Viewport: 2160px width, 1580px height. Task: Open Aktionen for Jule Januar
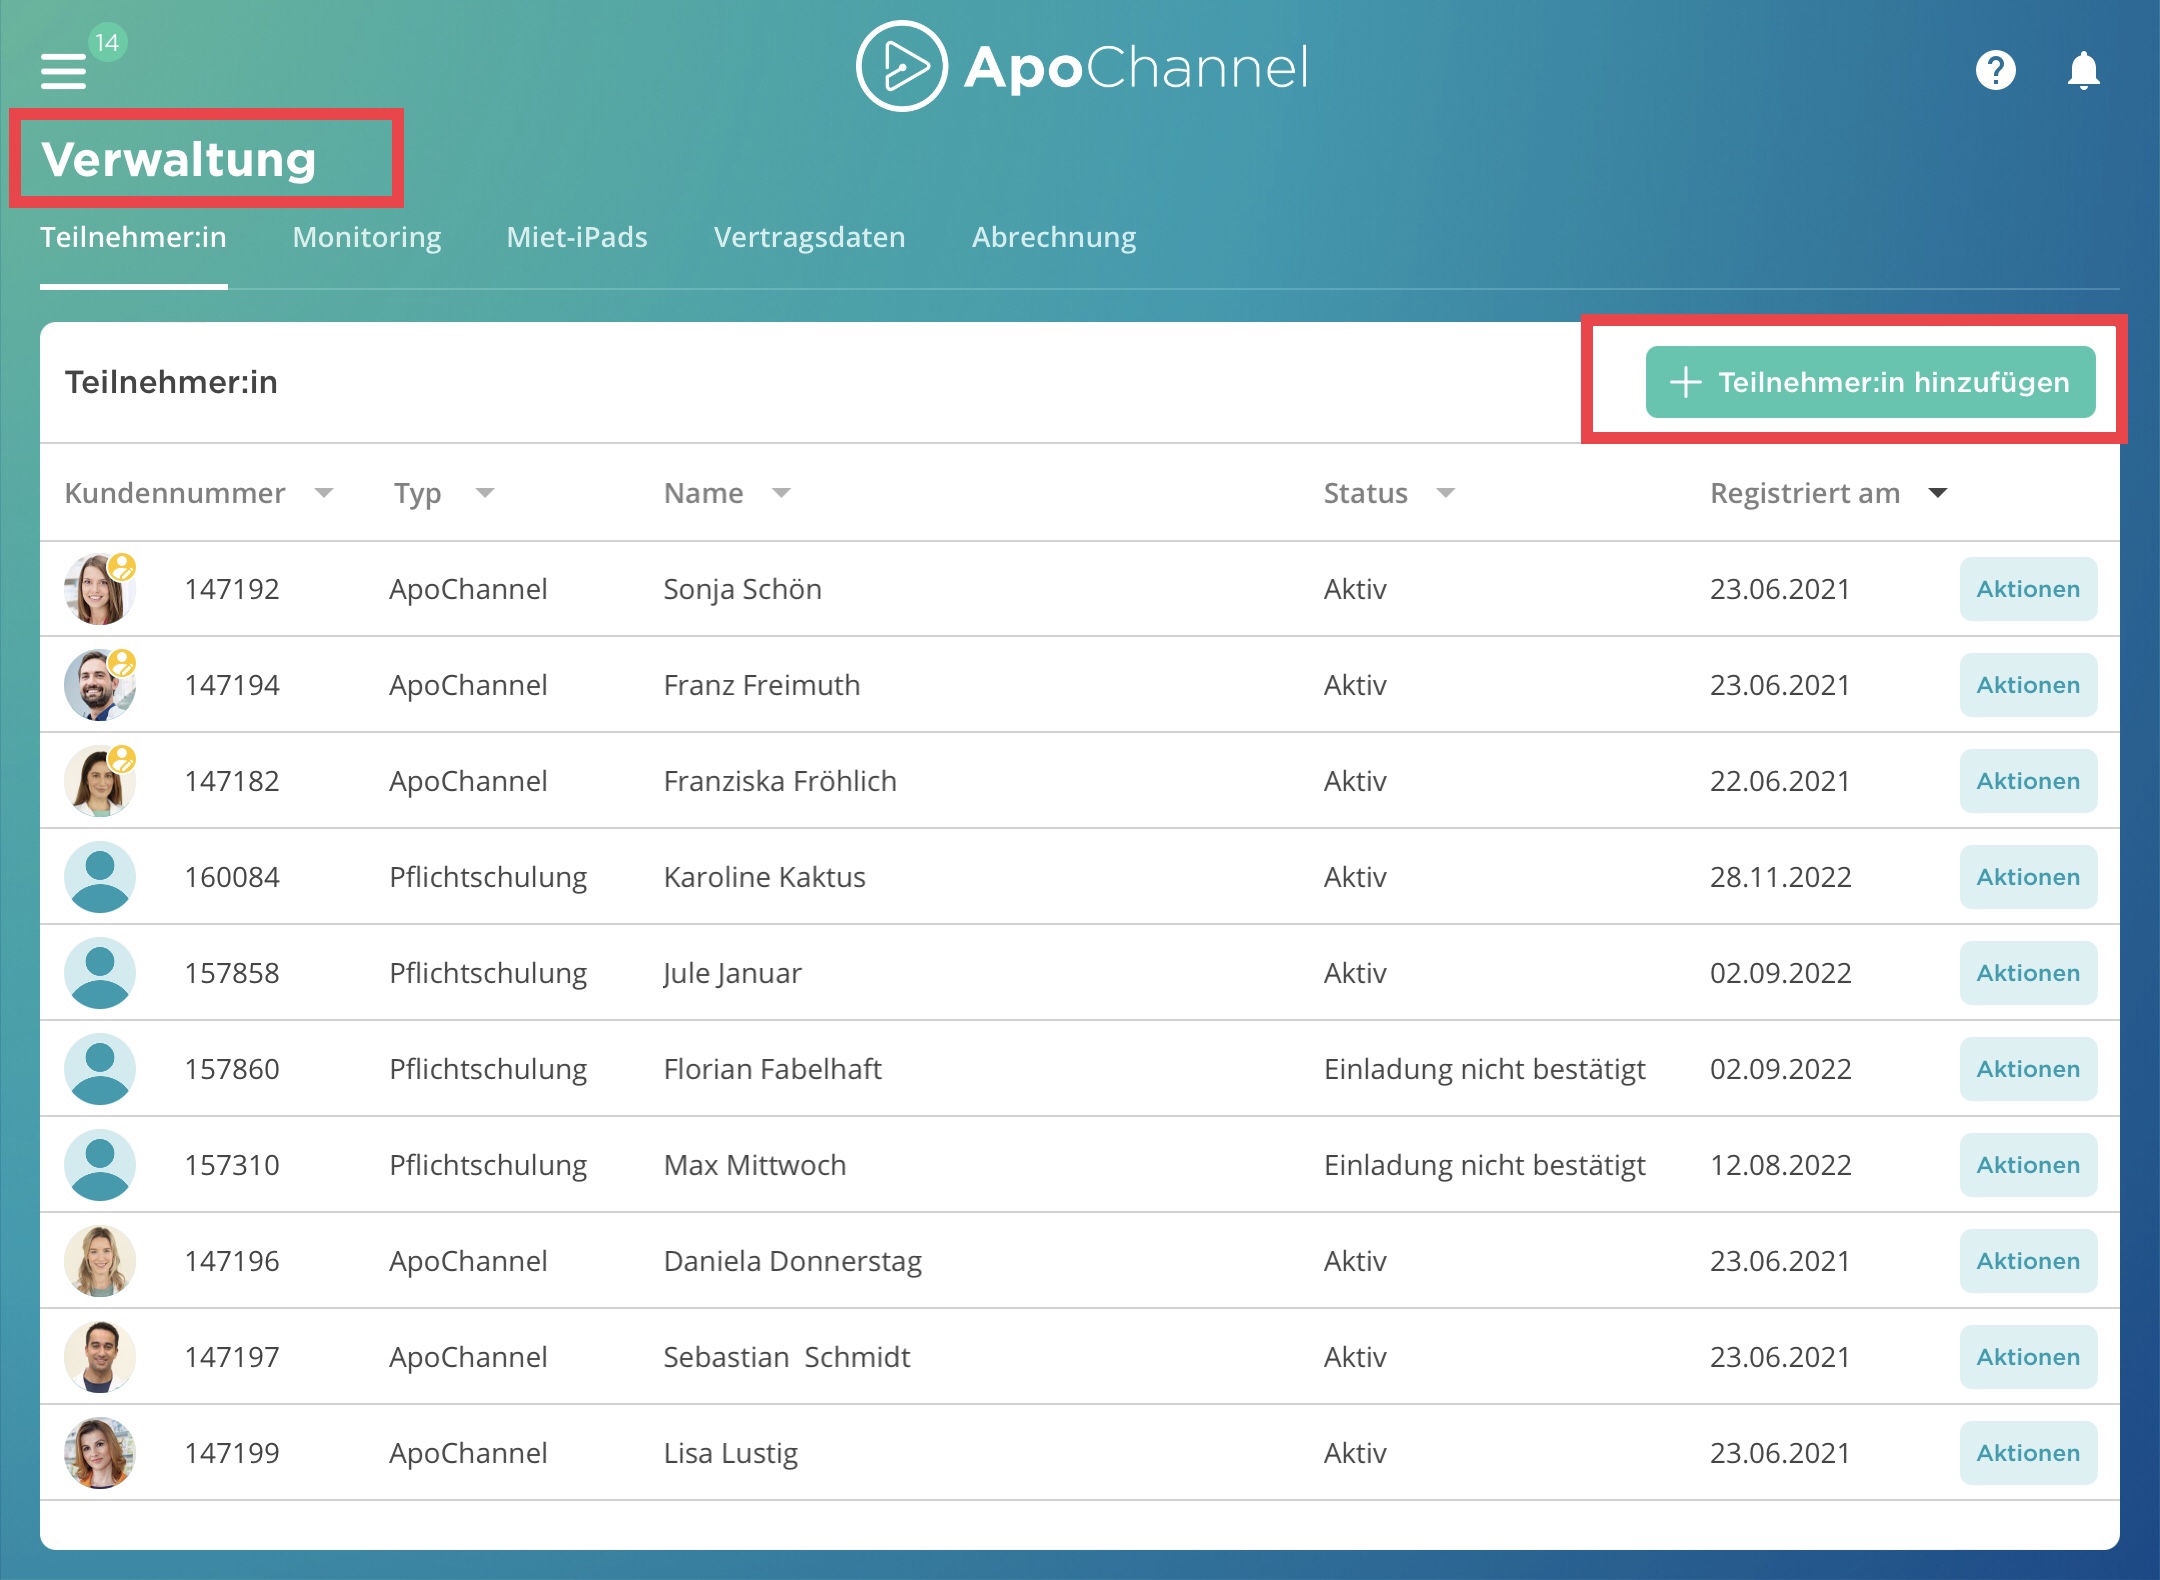(x=2028, y=973)
